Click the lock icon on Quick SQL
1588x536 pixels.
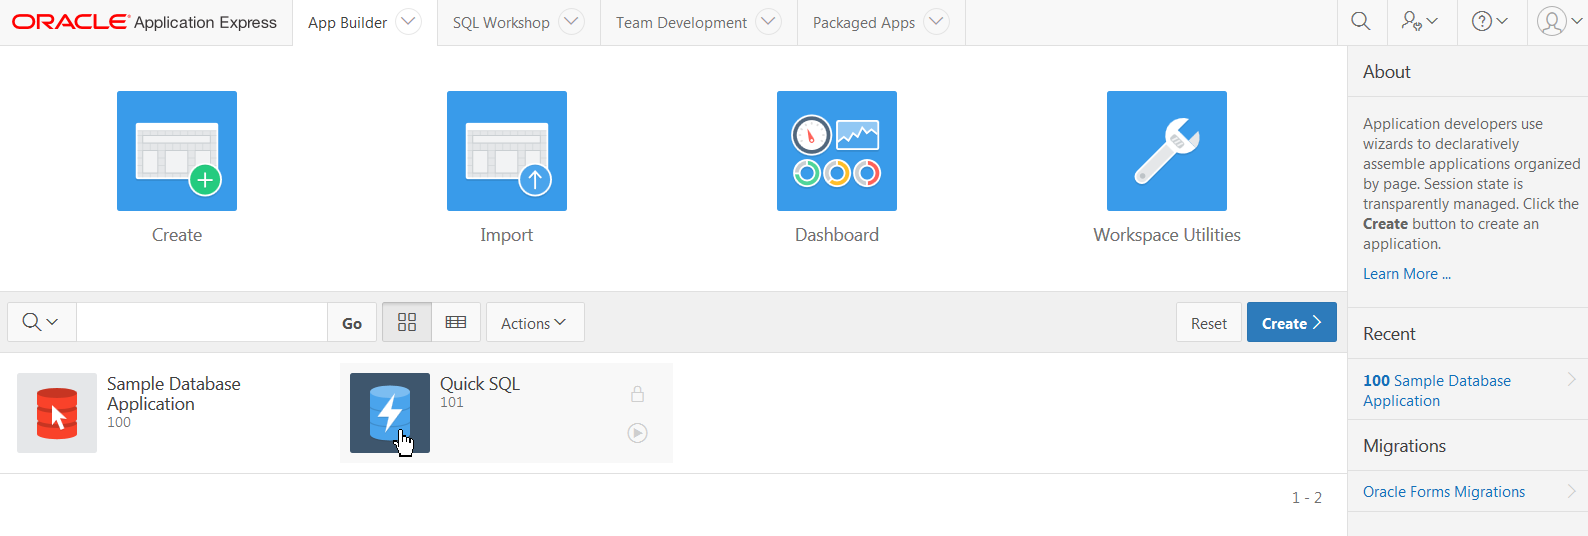pos(637,394)
